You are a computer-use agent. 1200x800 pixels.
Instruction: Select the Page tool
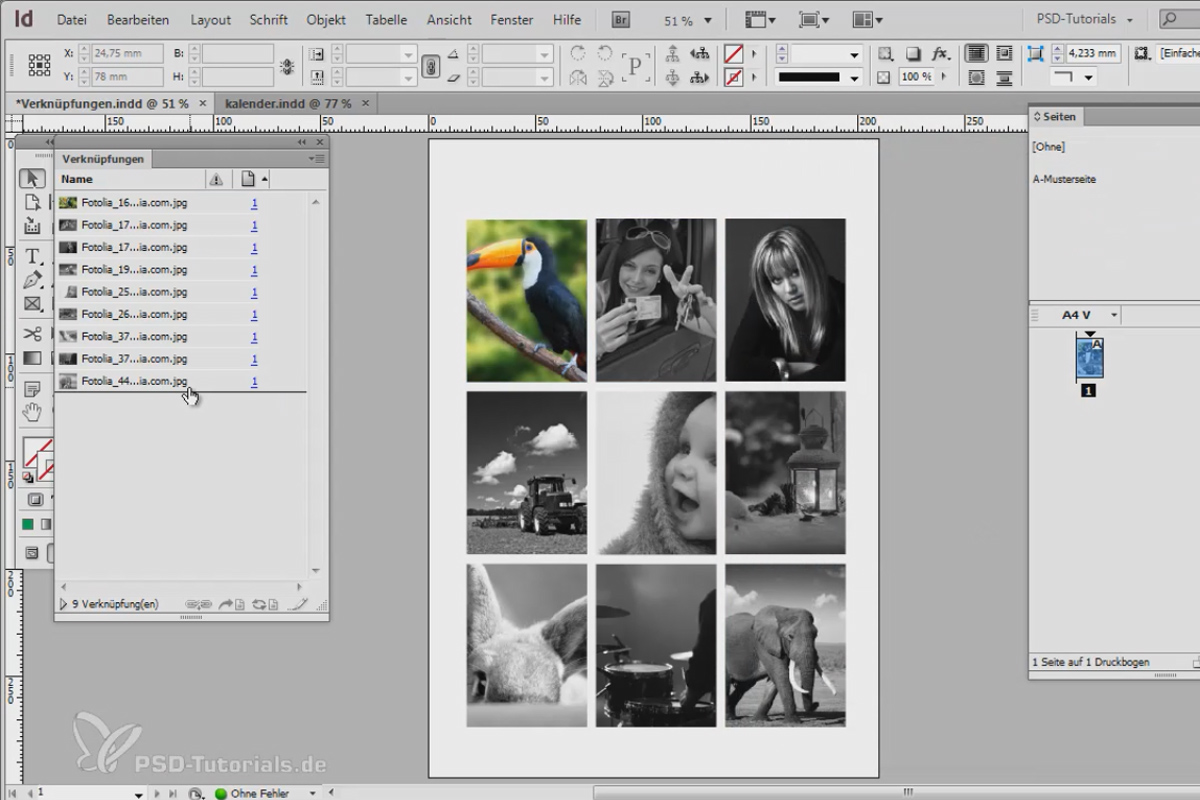click(32, 203)
